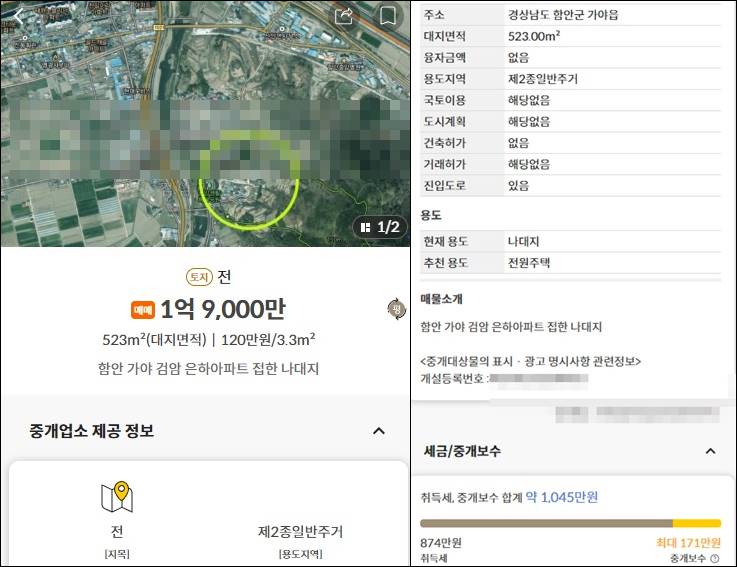This screenshot has width=737, height=567.
Task: Tap the orange 매매 badge
Action: pos(143,310)
